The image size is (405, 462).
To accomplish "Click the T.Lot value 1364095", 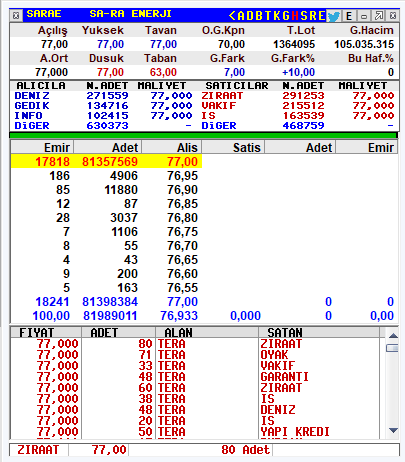I will click(294, 44).
